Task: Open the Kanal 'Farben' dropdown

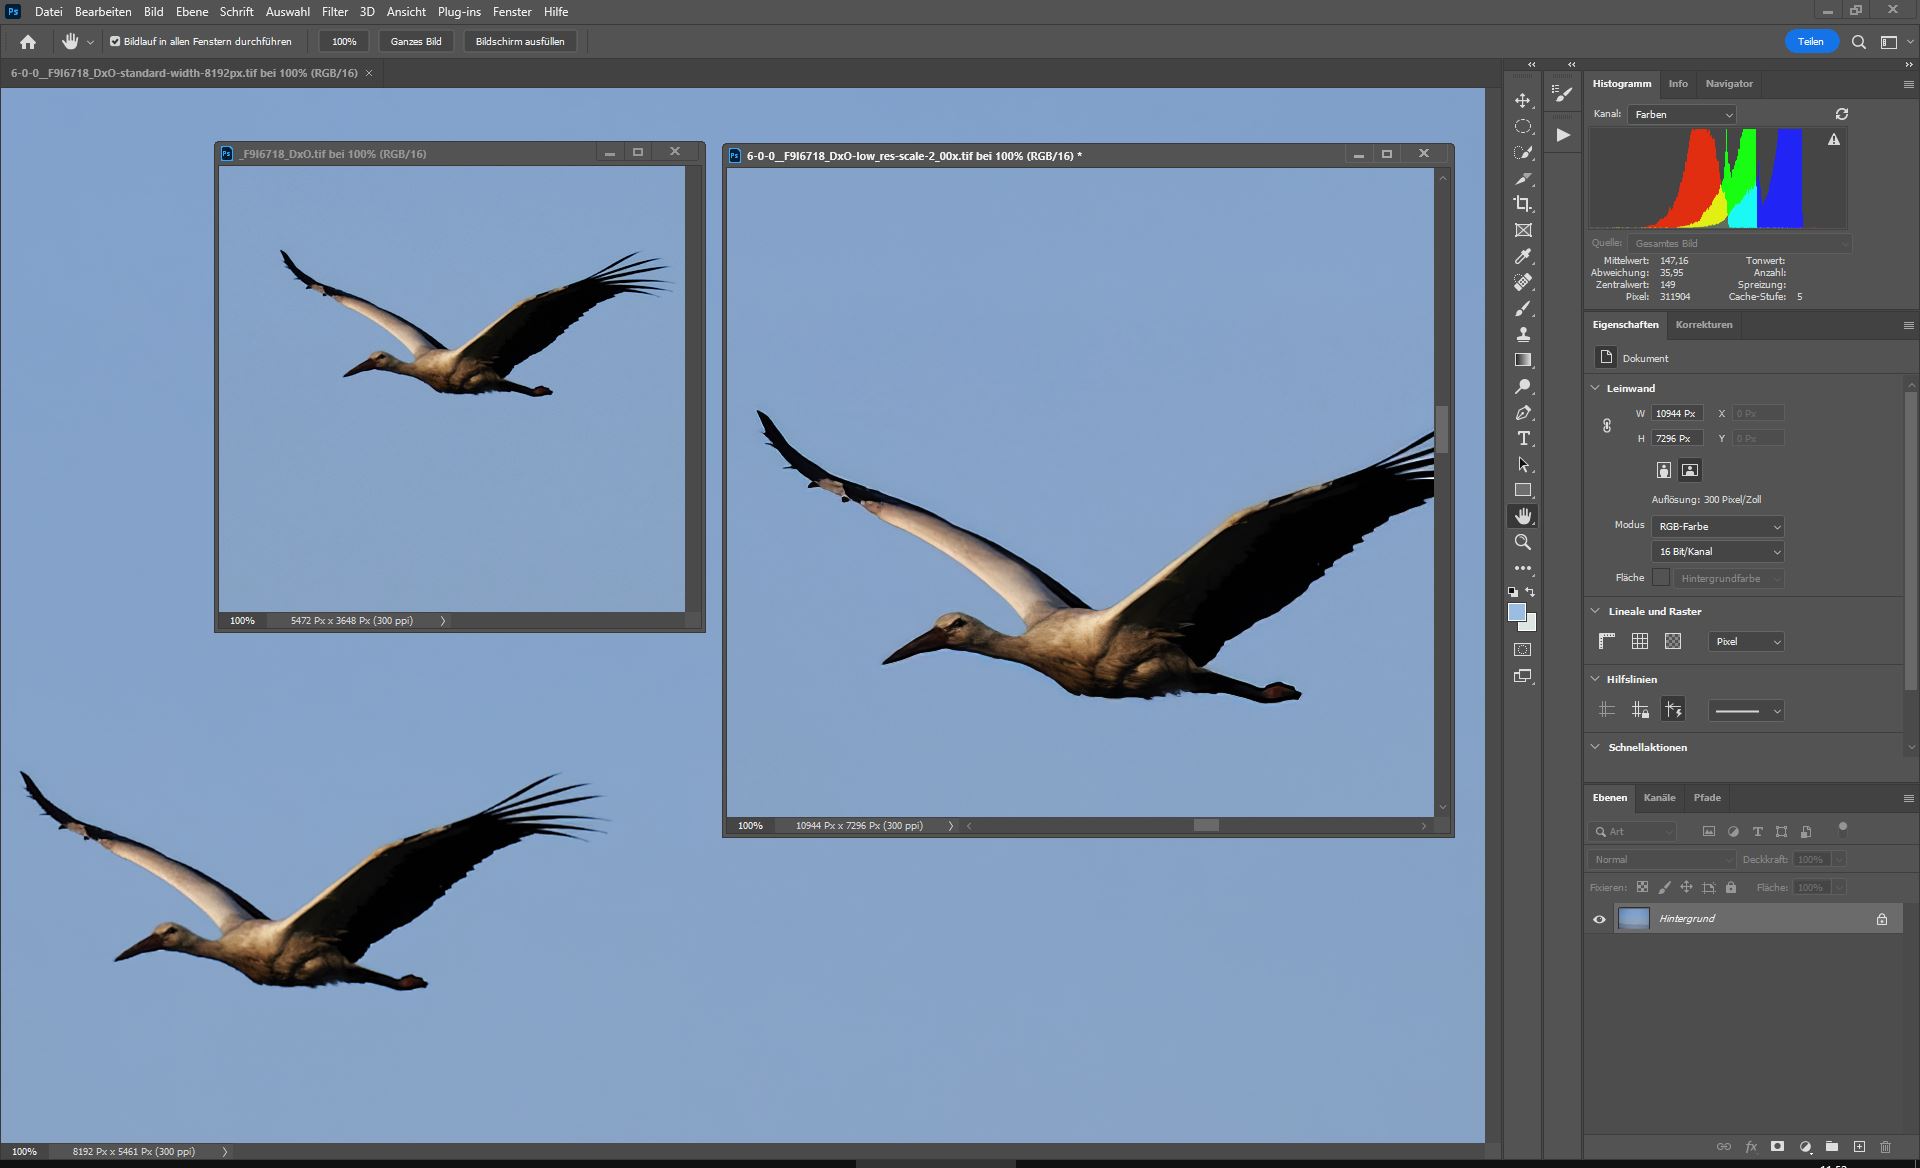Action: pyautogui.click(x=1682, y=115)
